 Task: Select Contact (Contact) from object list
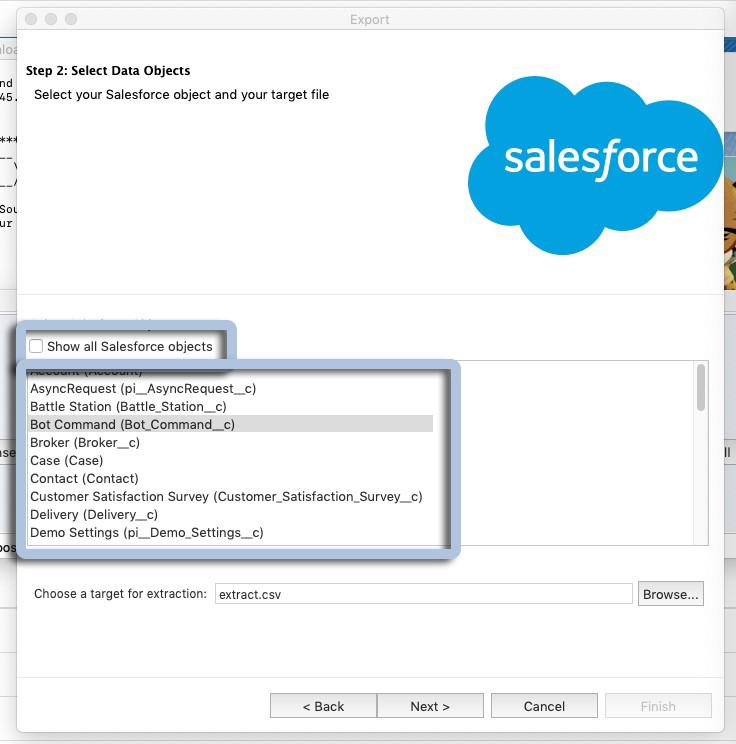click(84, 478)
